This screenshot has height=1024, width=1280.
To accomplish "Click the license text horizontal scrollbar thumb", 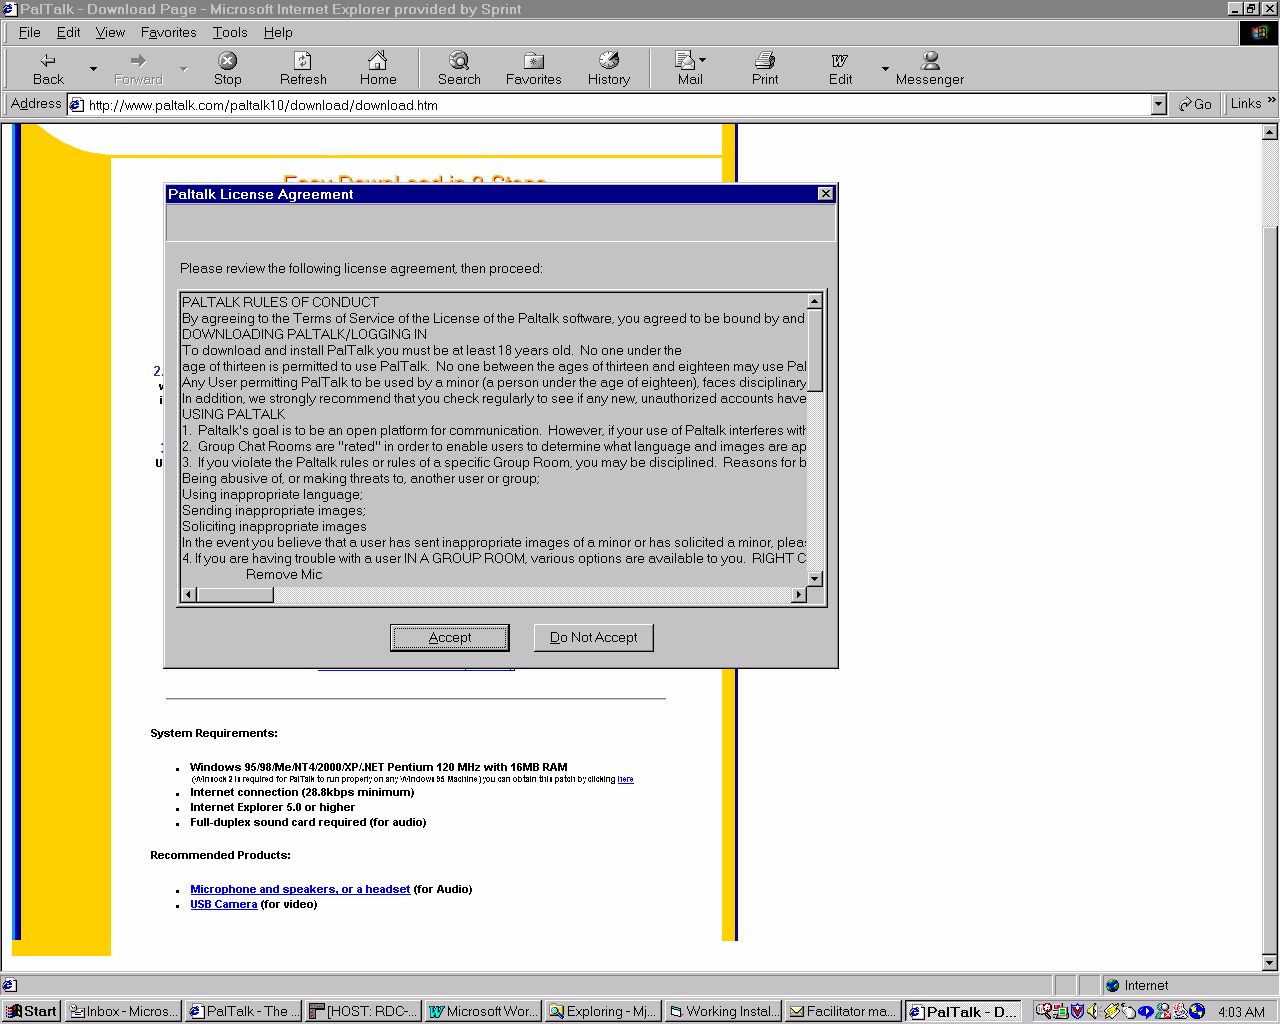I will 235,595.
